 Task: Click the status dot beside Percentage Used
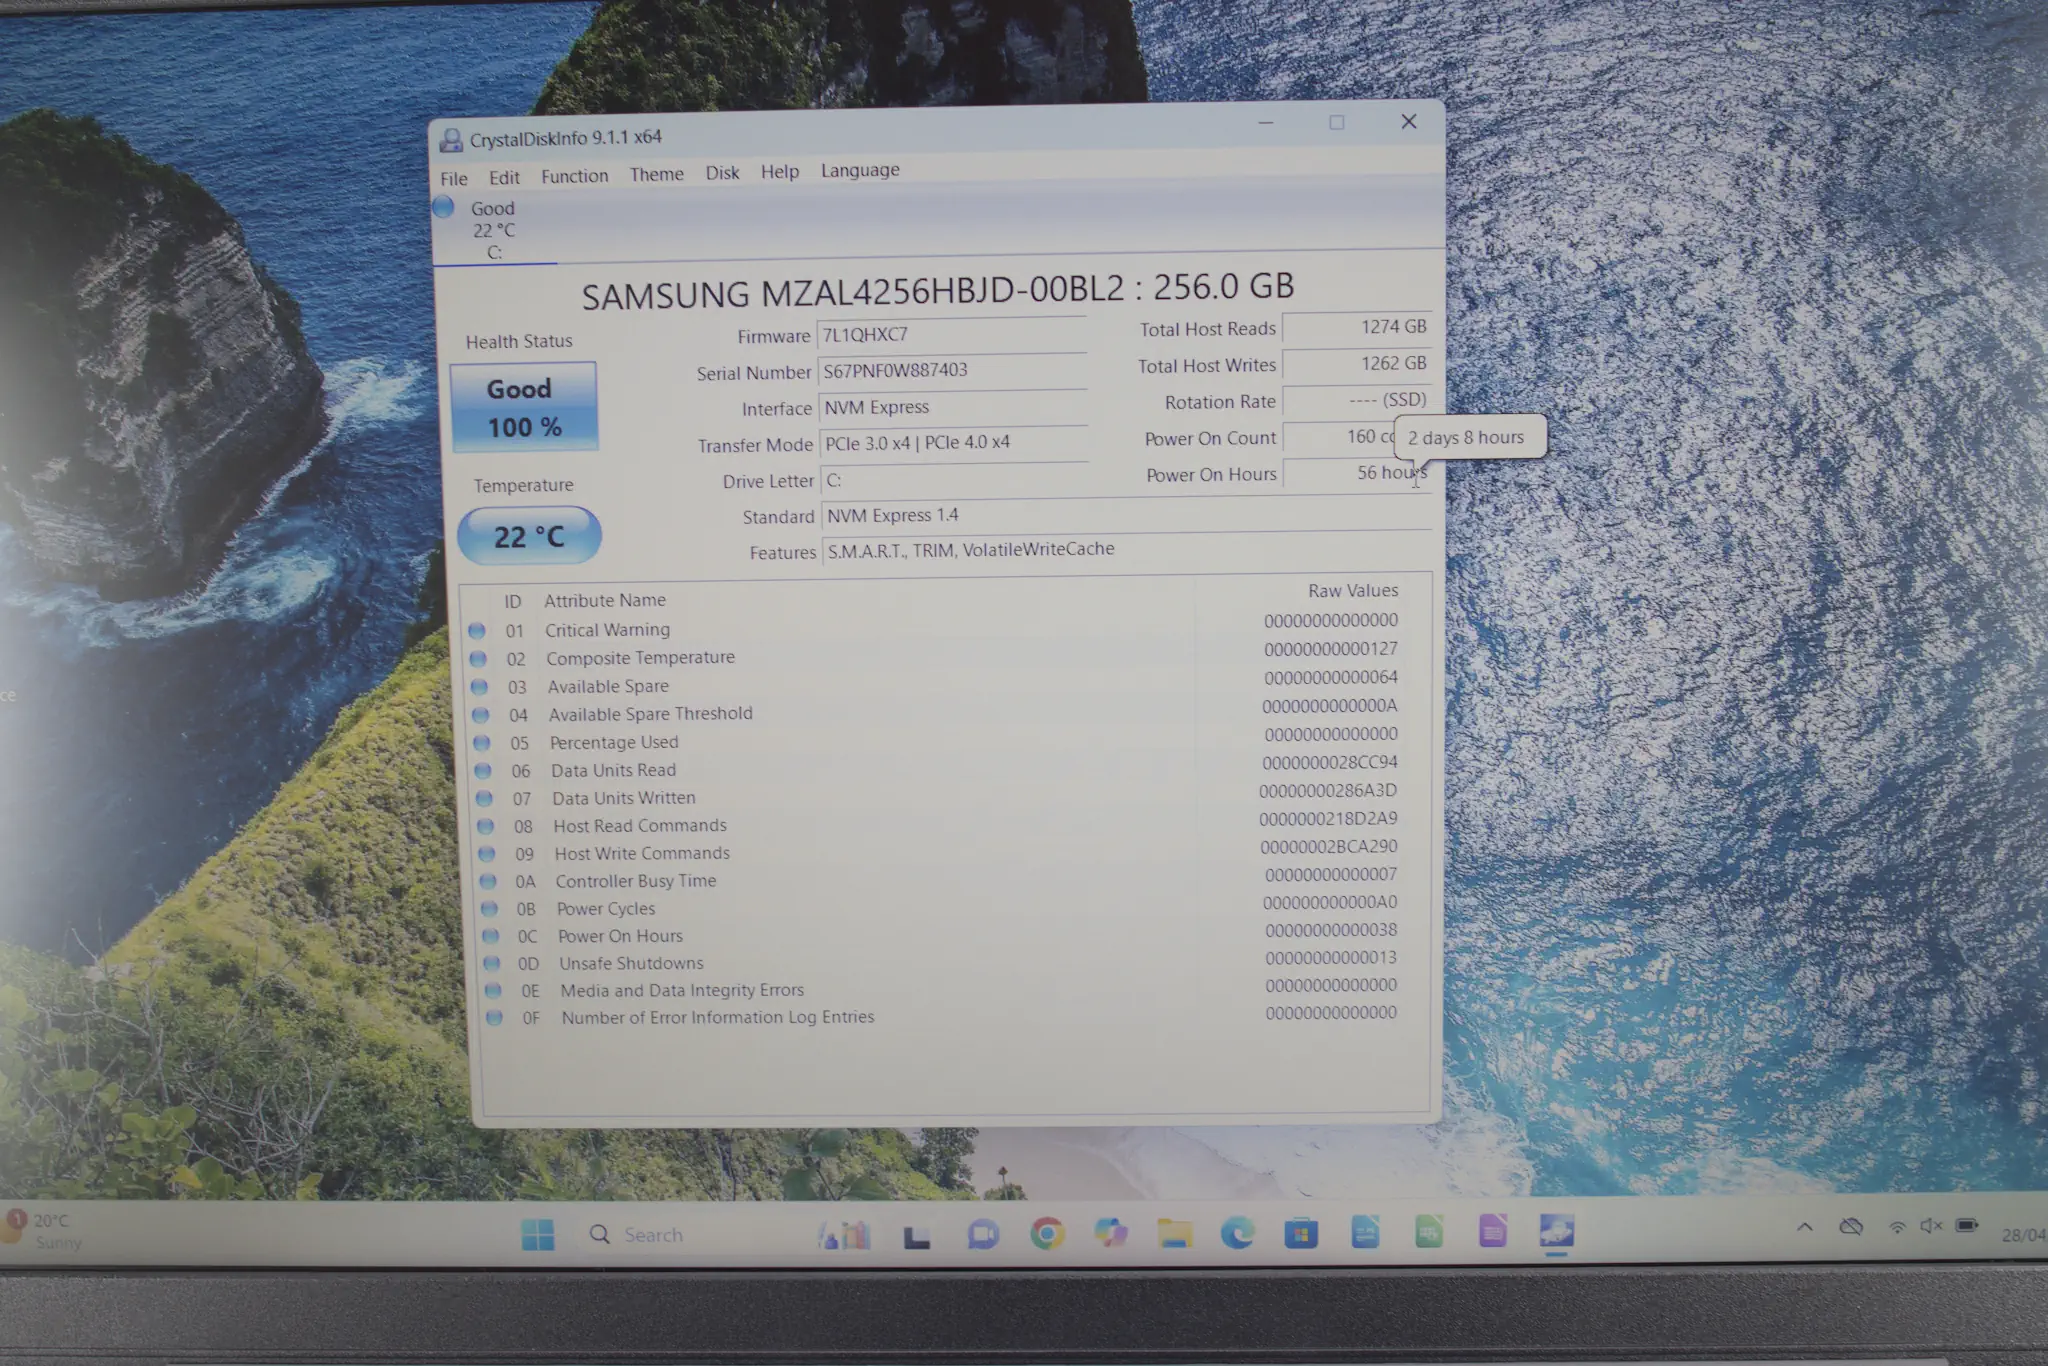coord(481,743)
